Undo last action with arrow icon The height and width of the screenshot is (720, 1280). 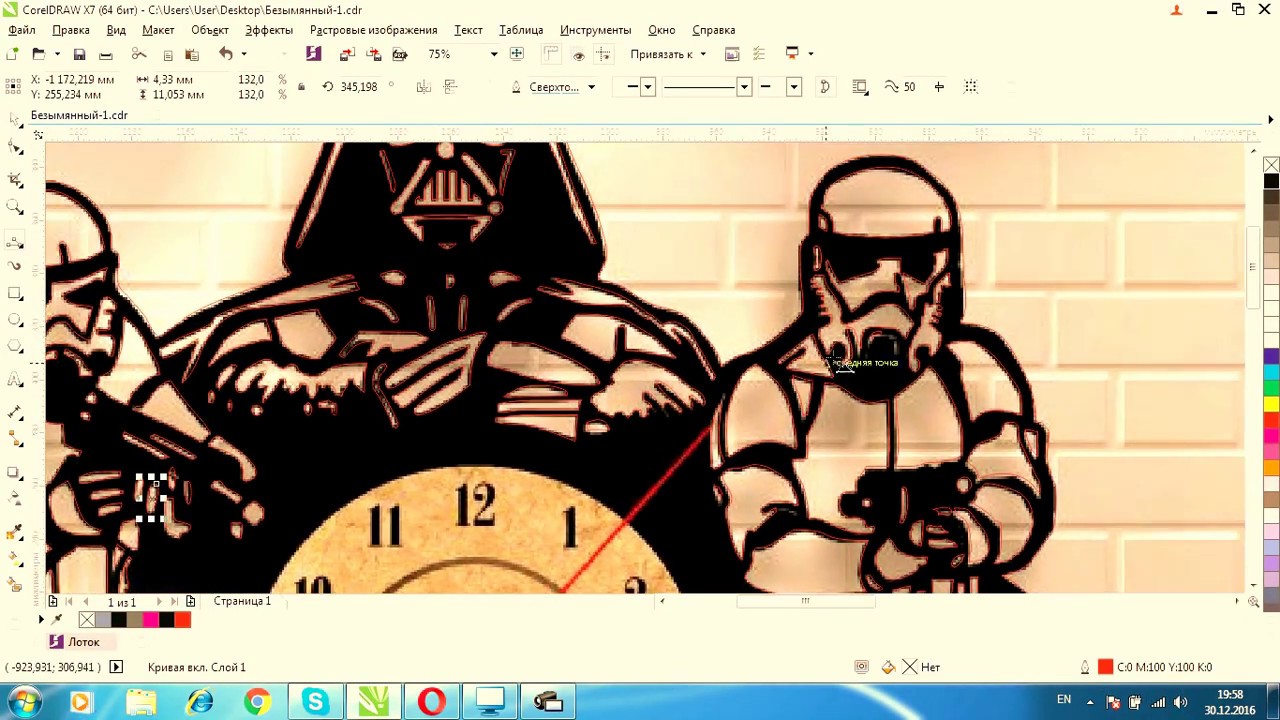coord(226,54)
